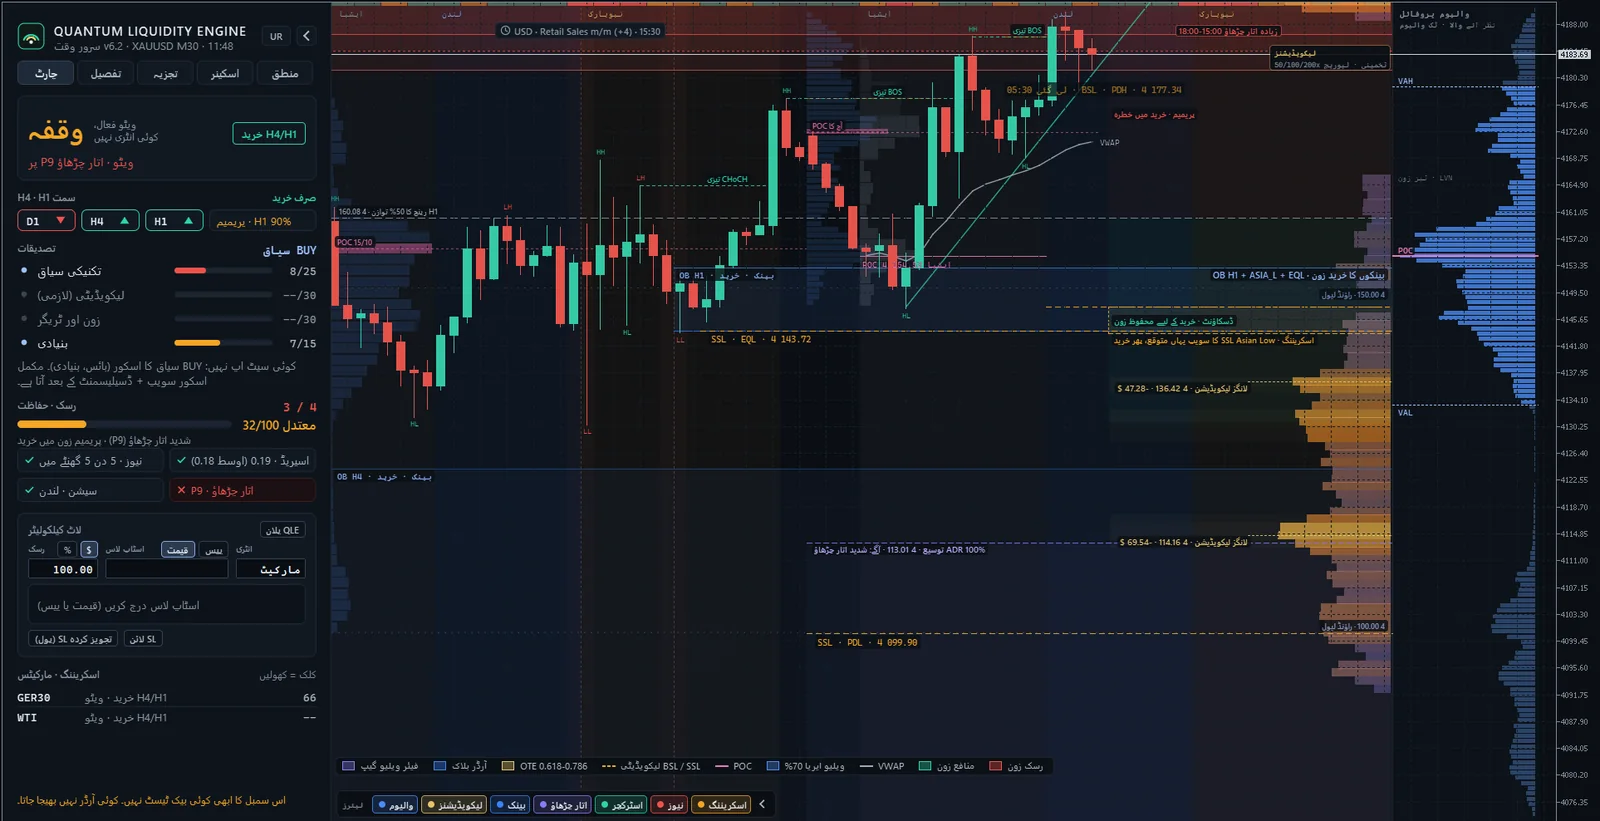Select the منطق tab

(x=285, y=73)
